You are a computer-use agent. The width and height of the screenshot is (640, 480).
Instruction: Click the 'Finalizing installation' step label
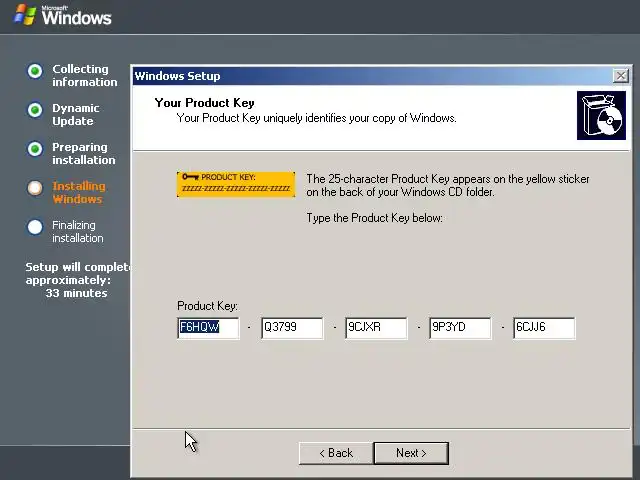[78, 231]
